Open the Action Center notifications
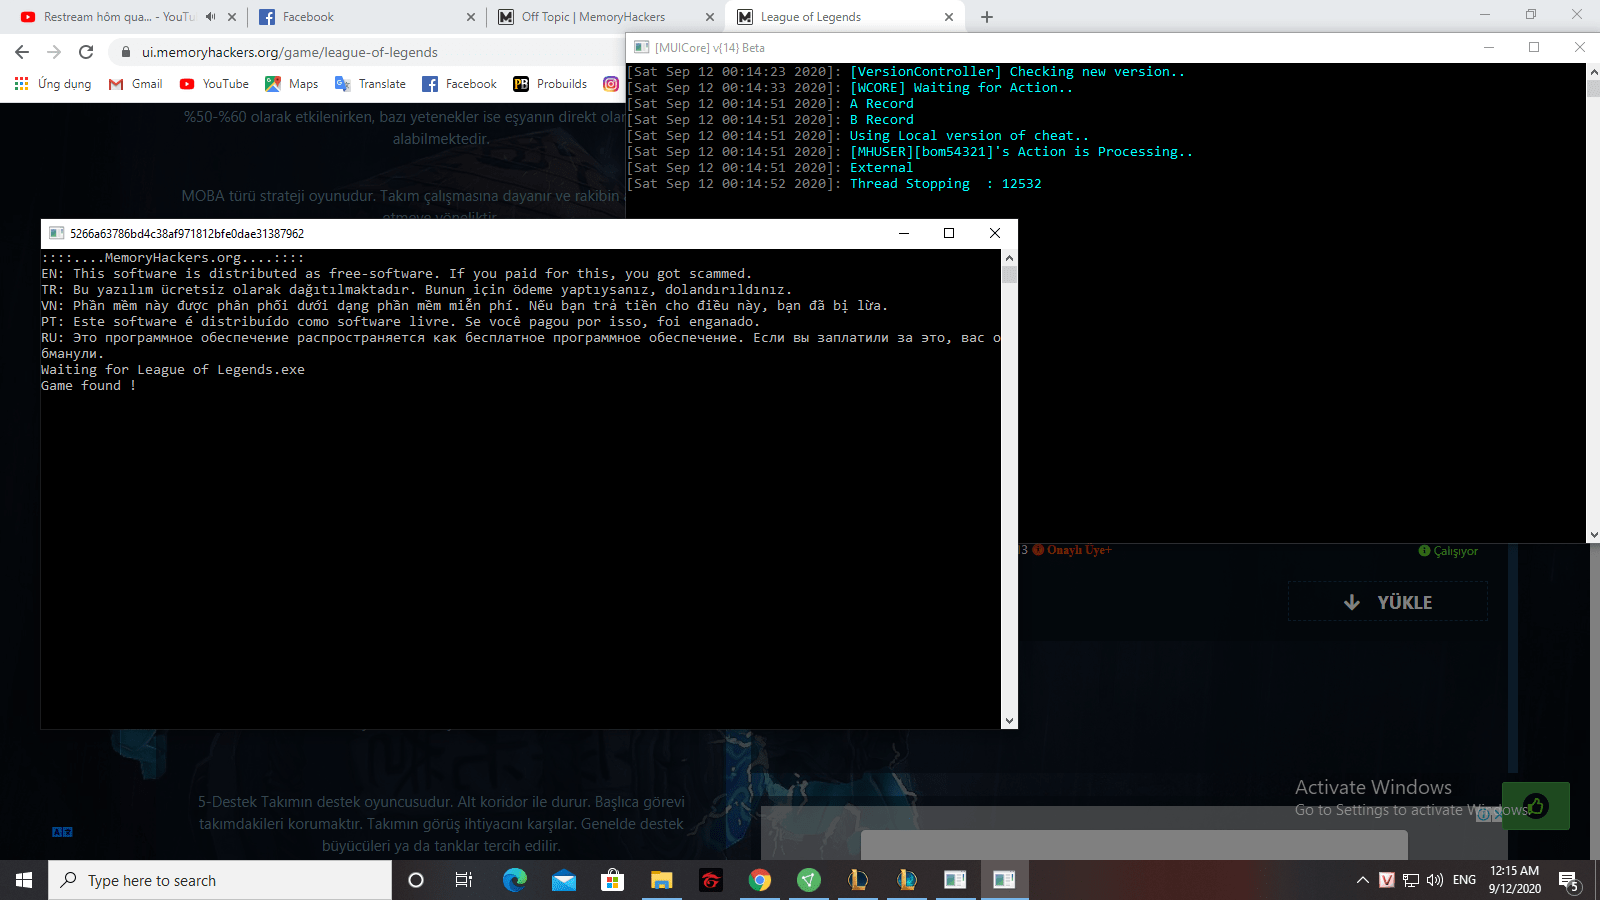The width and height of the screenshot is (1600, 900). [1568, 880]
